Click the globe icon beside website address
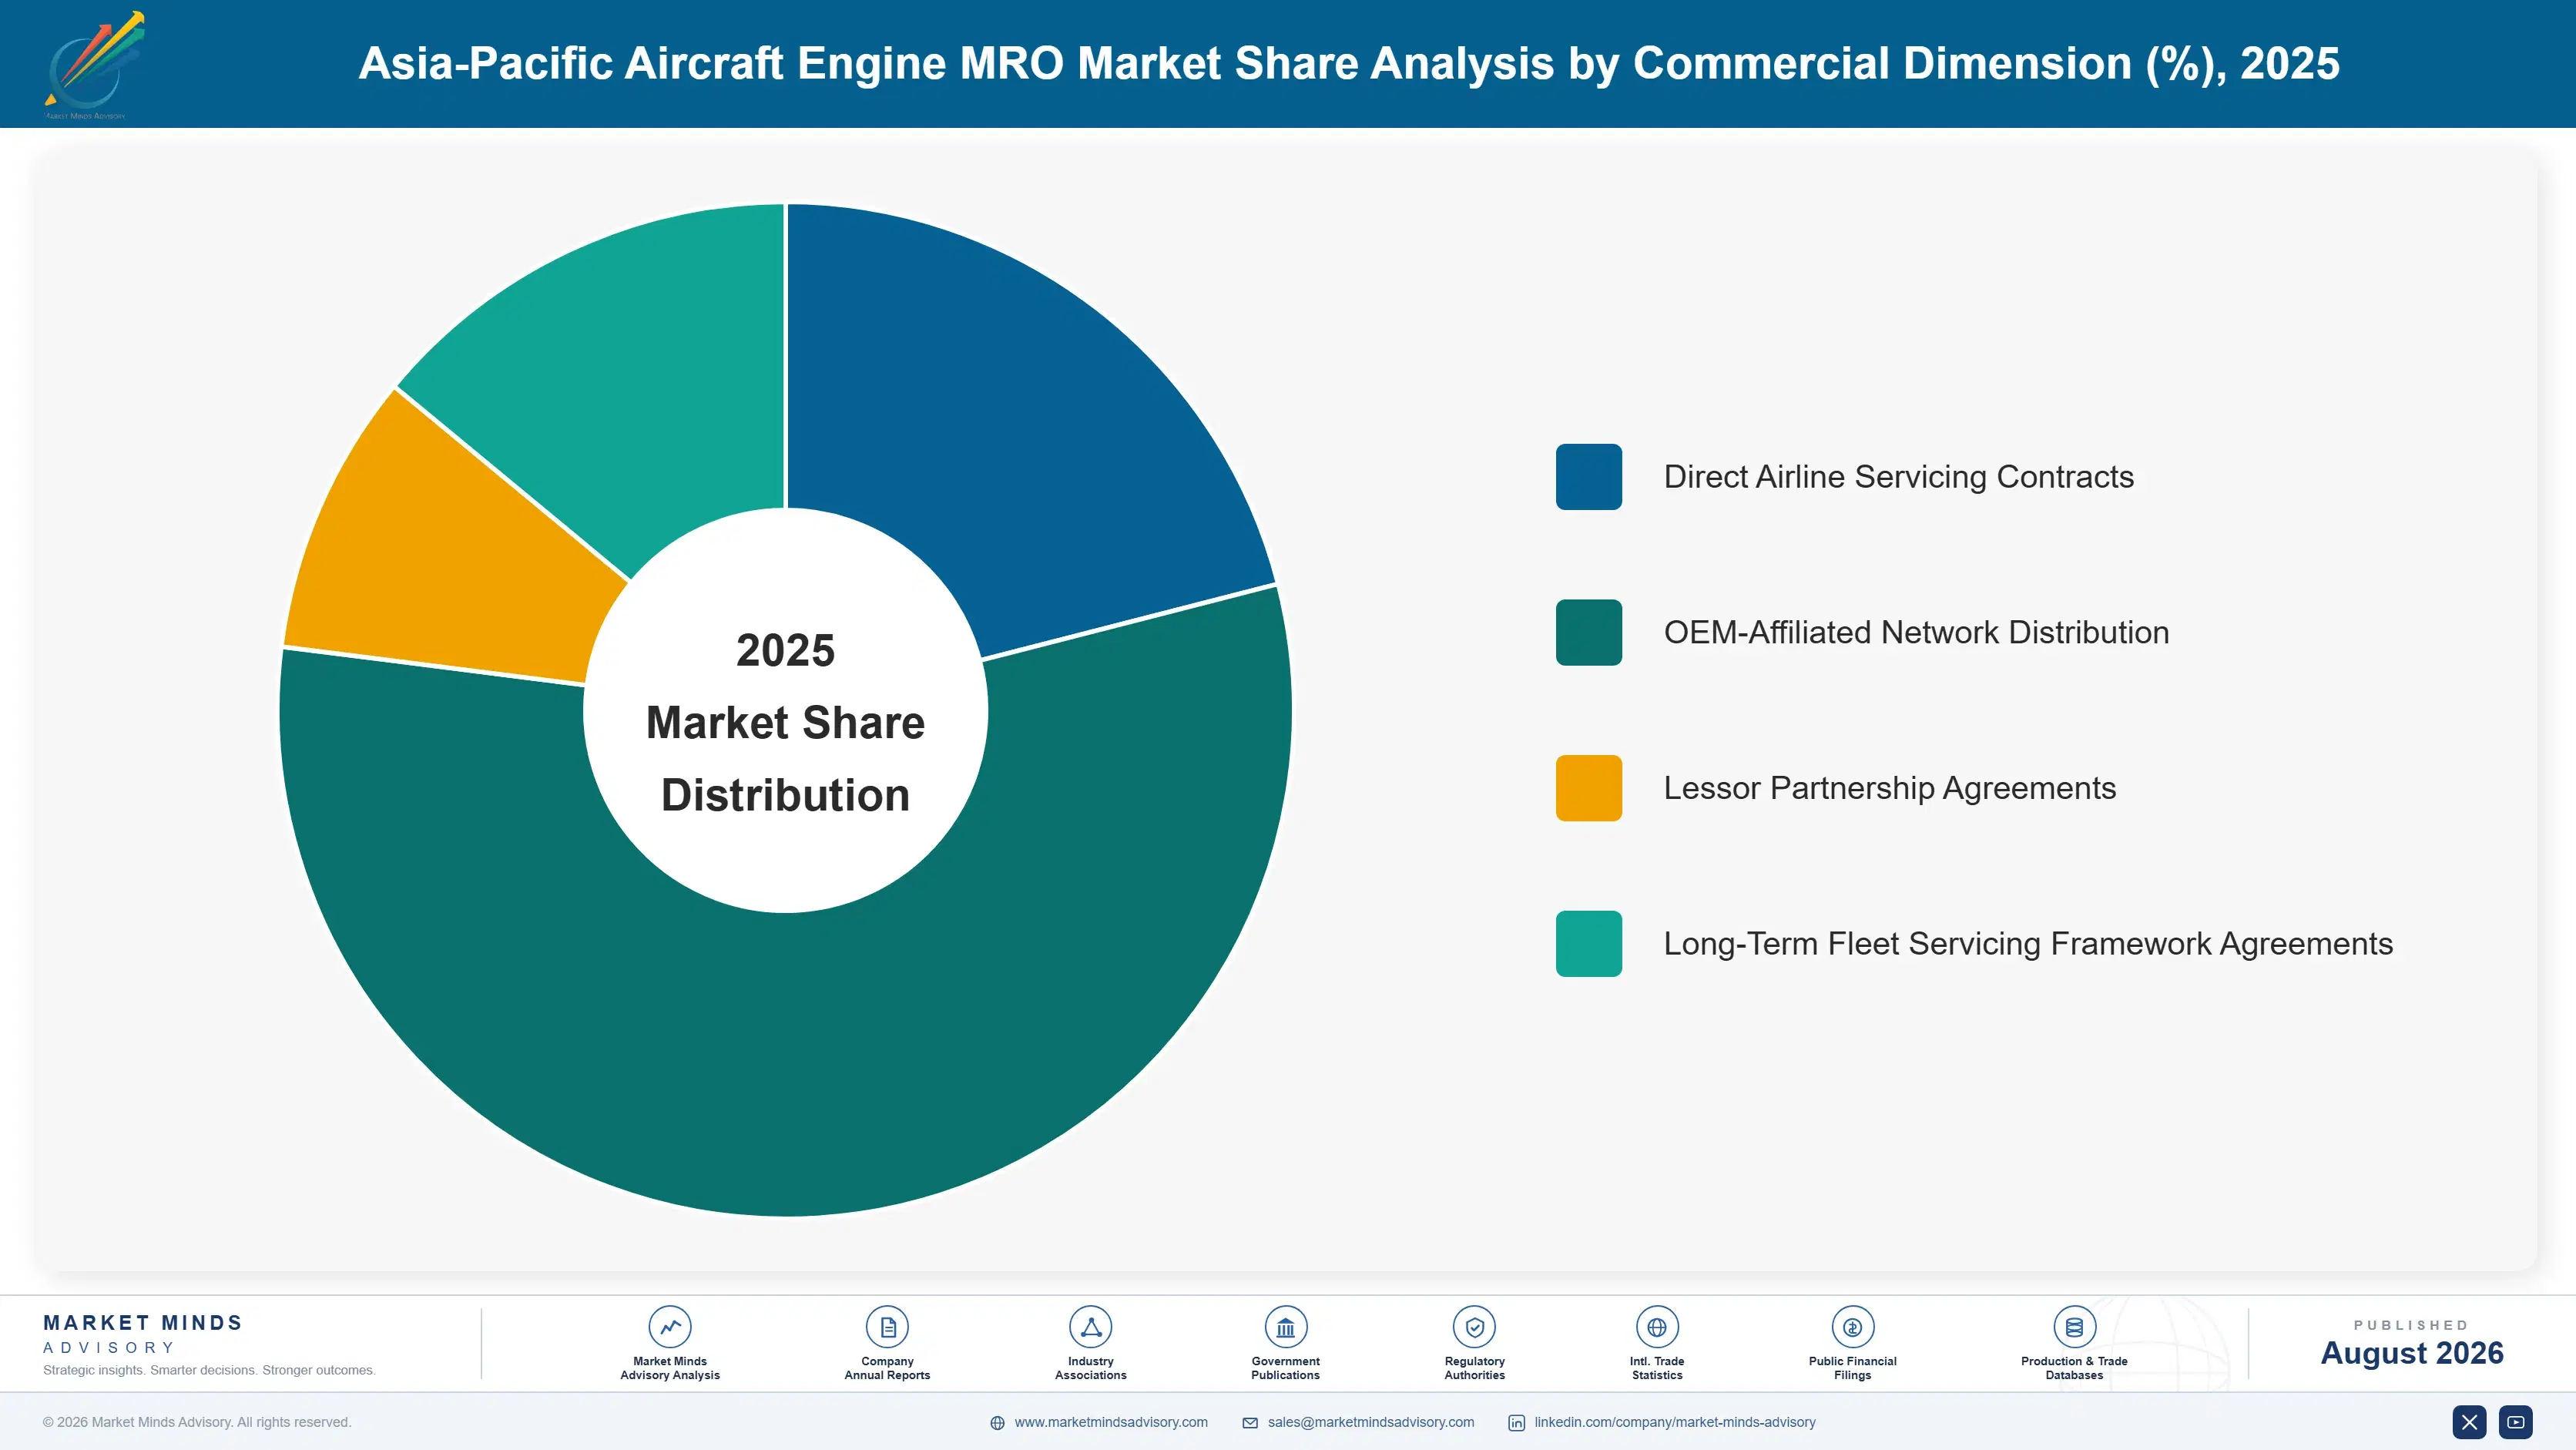This screenshot has width=2576, height=1450. pyautogui.click(x=997, y=1423)
